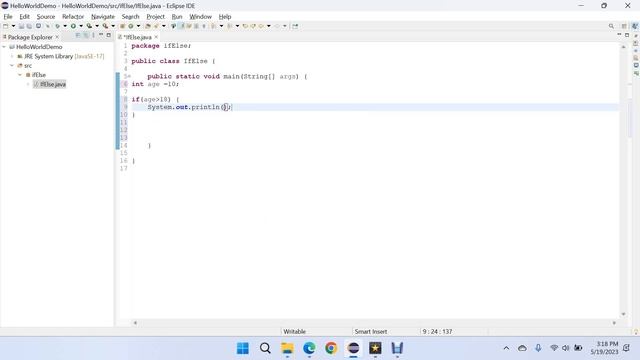Create a New Java Package icon
The image size is (640, 360).
click(x=122, y=26)
